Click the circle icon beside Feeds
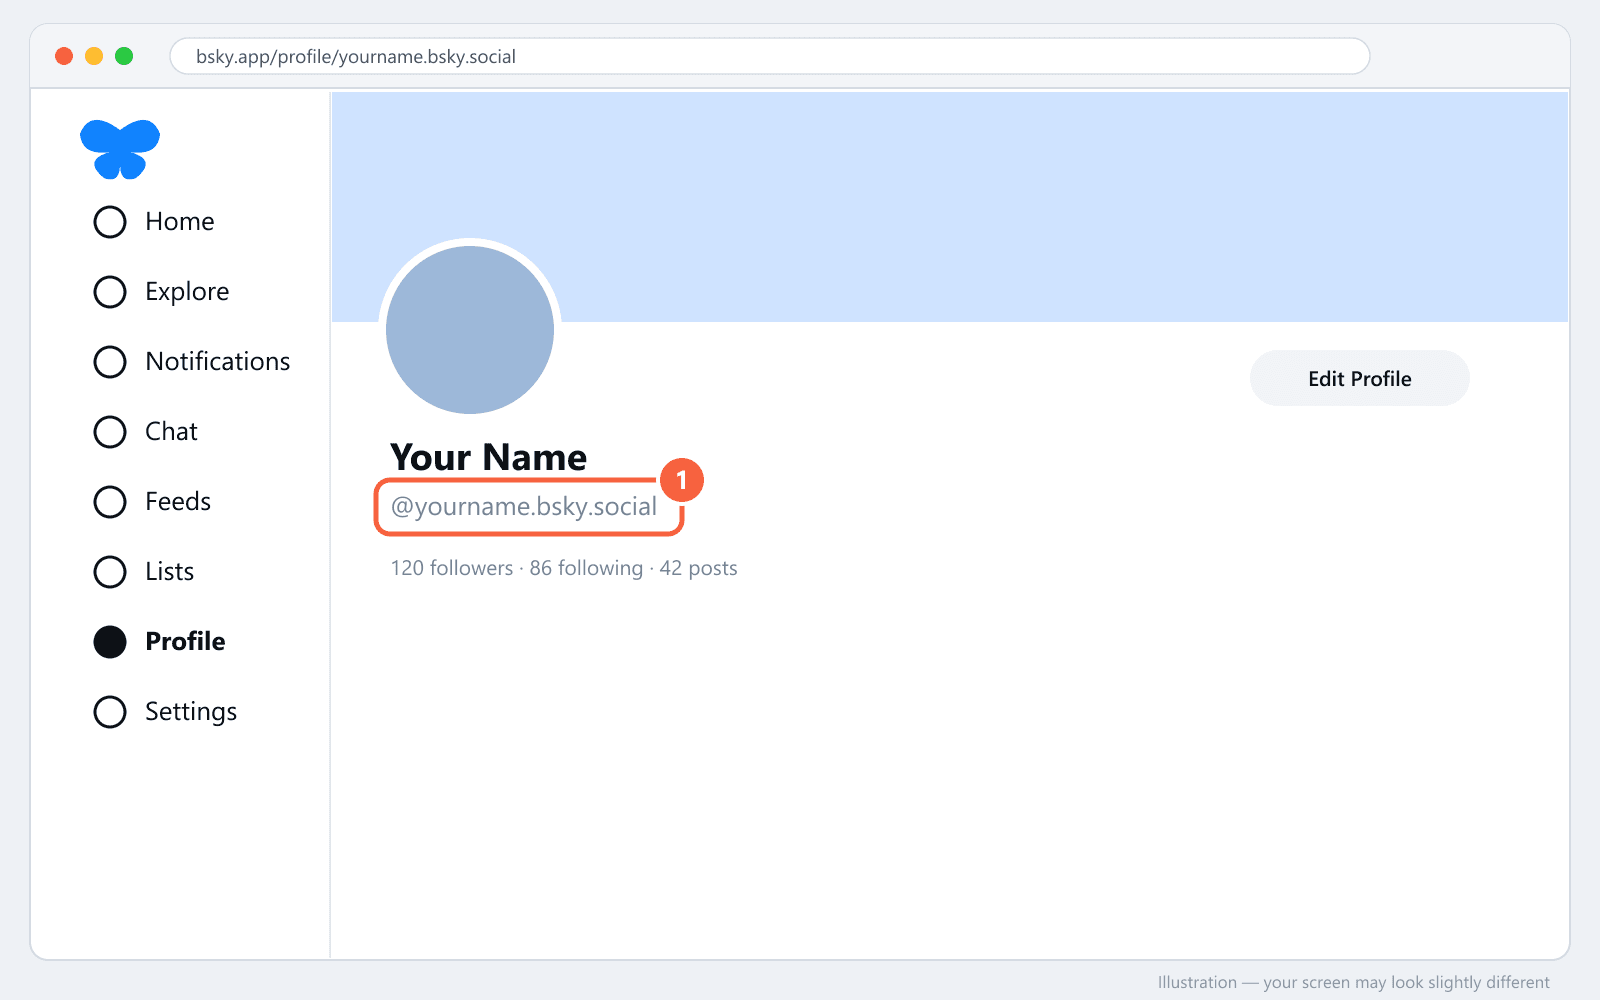Viewport: 1600px width, 1000px height. click(x=110, y=502)
